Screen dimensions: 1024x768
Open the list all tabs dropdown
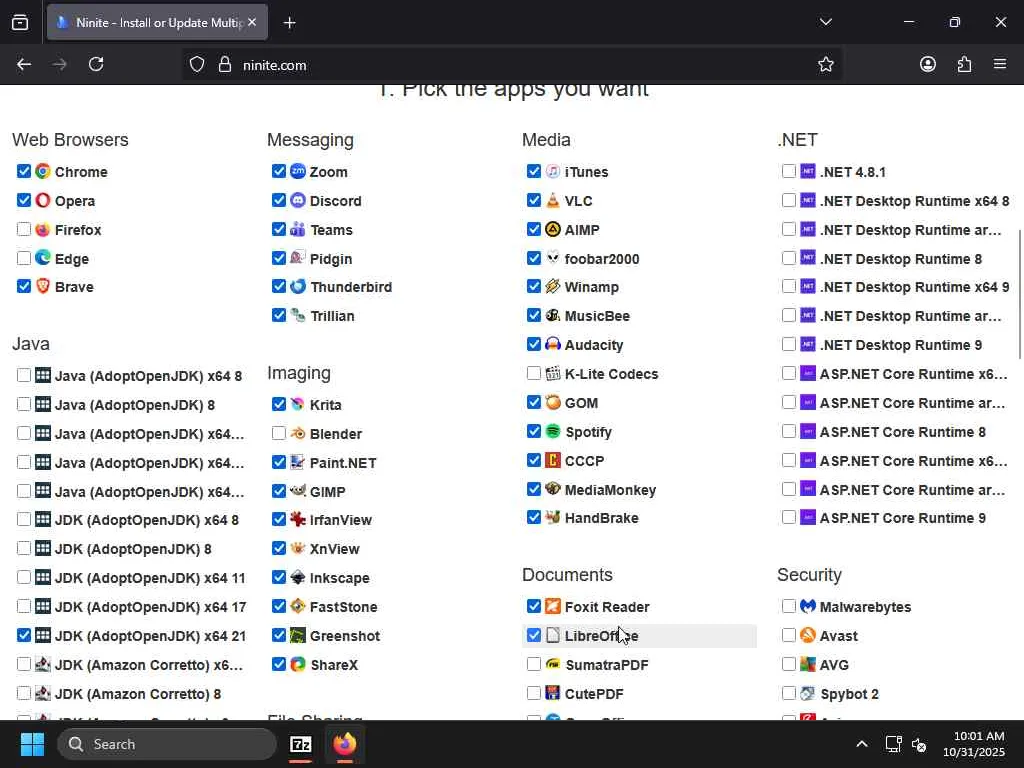coord(825,22)
